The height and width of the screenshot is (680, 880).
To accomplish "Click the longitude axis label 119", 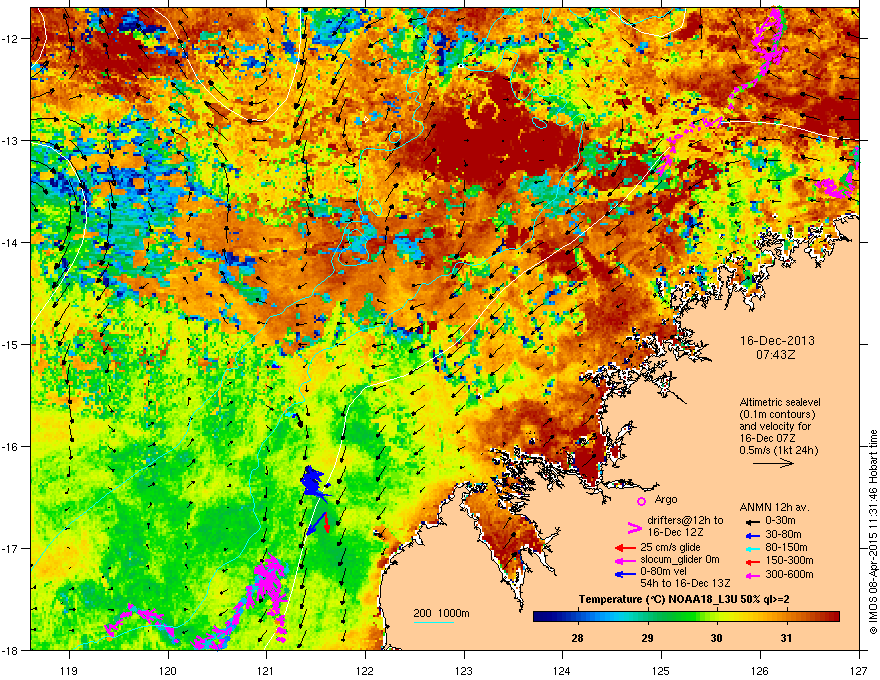I will coord(69,670).
